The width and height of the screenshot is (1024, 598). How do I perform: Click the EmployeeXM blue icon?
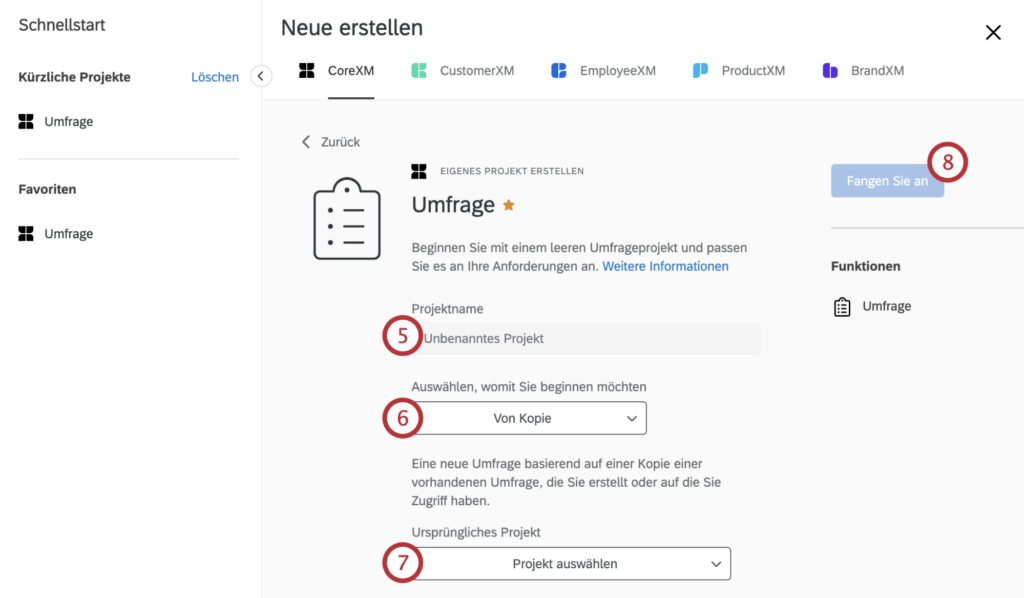558,71
